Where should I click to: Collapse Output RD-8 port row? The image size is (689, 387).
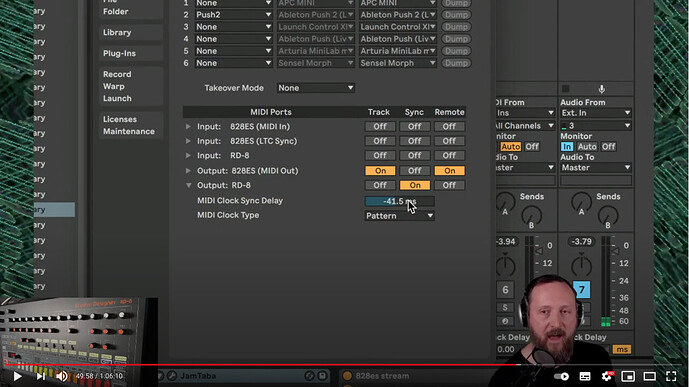pyautogui.click(x=189, y=185)
